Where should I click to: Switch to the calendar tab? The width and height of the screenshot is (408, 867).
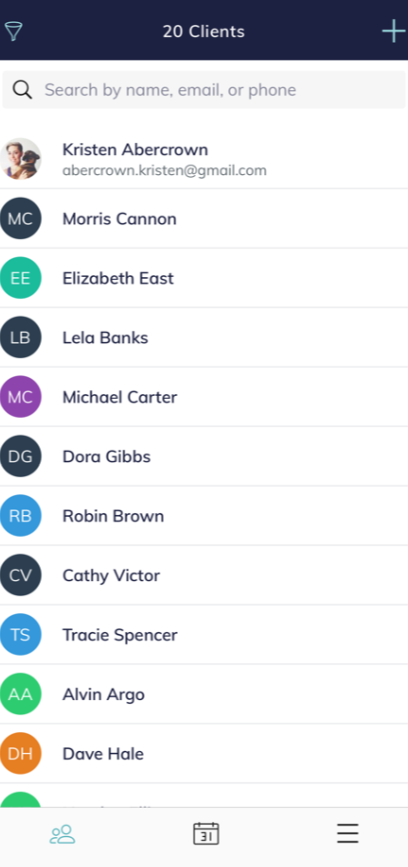tap(206, 833)
